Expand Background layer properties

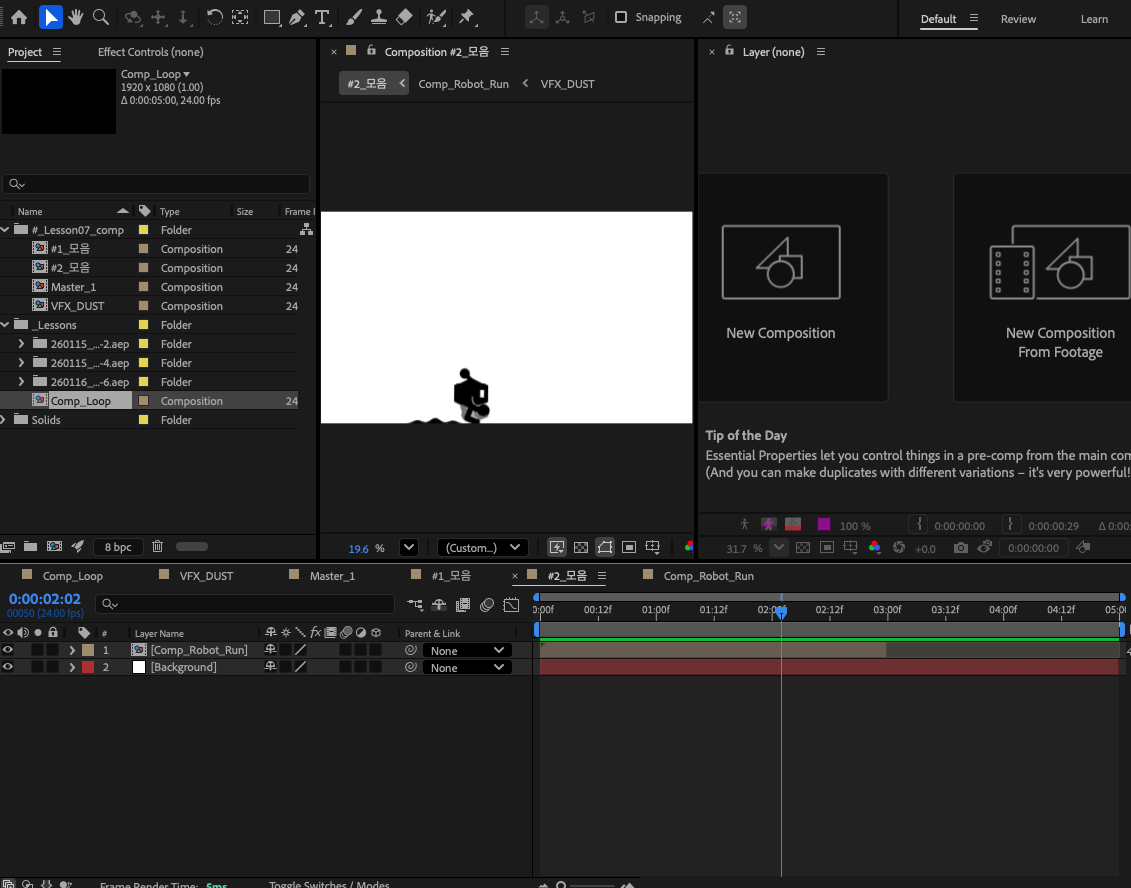(x=71, y=667)
